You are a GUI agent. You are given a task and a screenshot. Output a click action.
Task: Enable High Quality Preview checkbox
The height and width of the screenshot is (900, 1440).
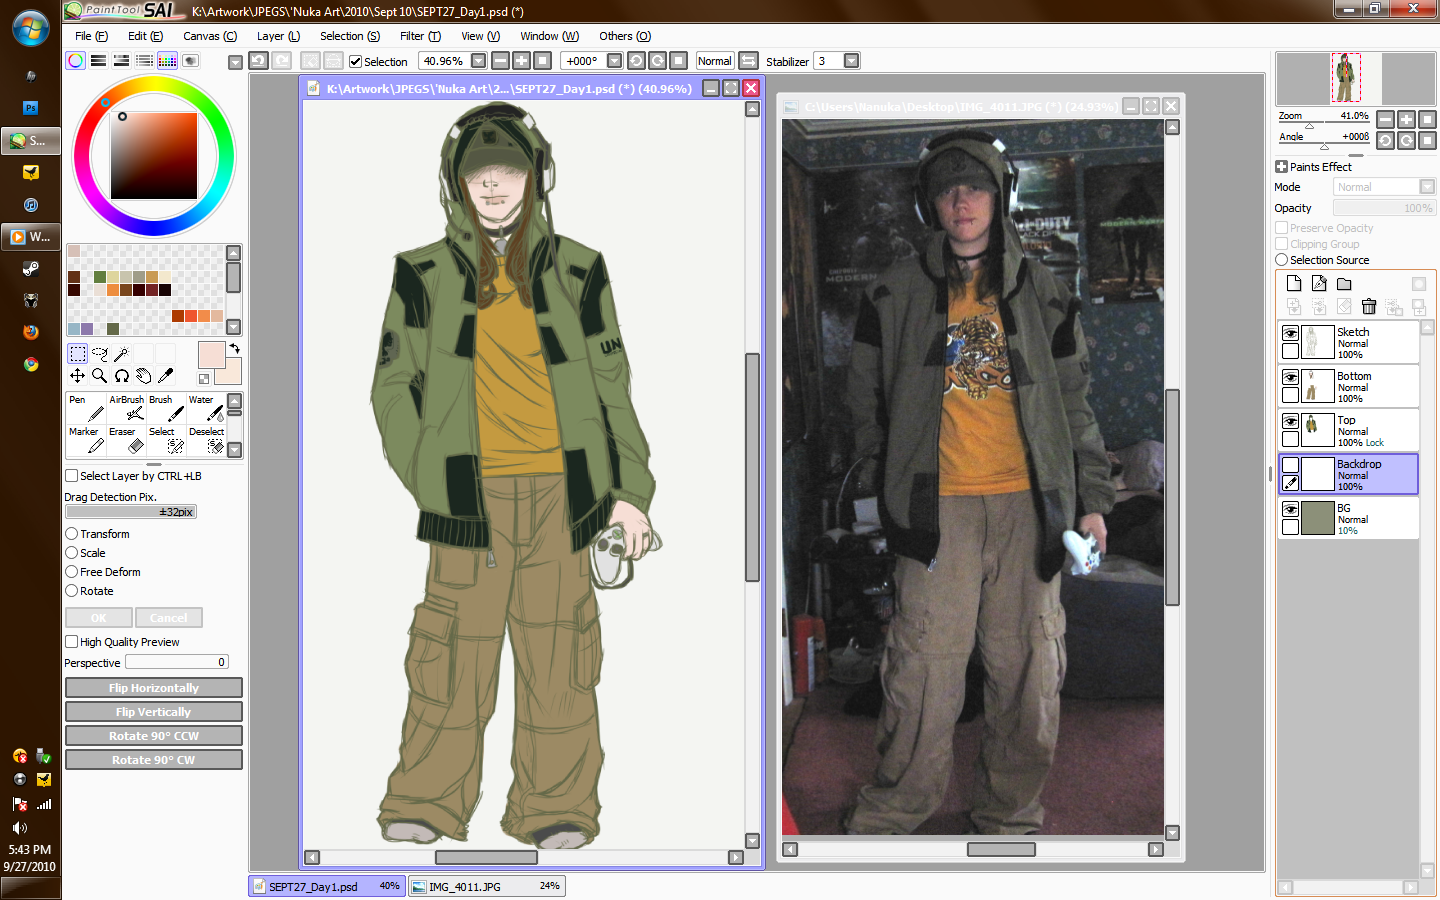[72, 642]
